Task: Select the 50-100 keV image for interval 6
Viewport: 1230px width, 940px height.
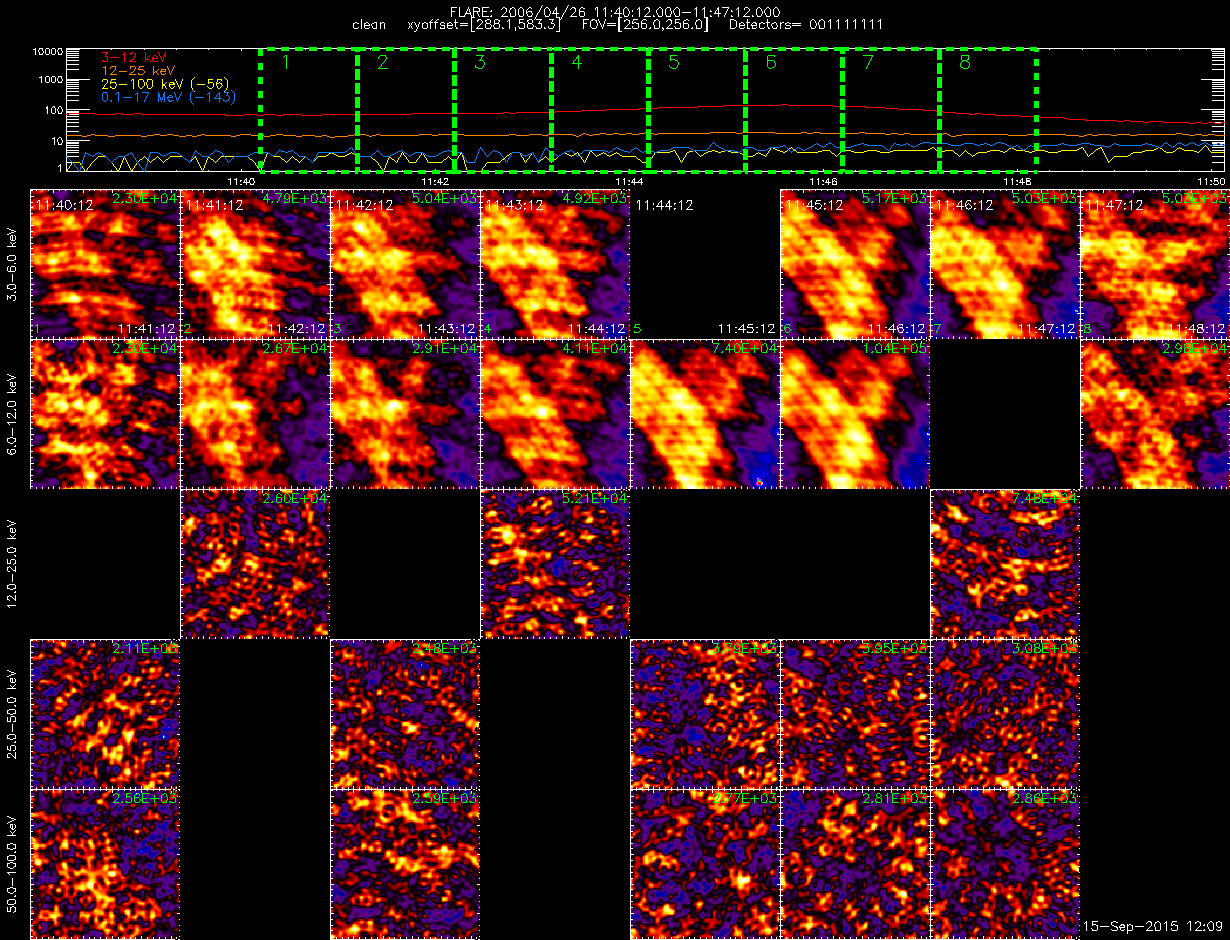Action: pyautogui.click(x=856, y=864)
